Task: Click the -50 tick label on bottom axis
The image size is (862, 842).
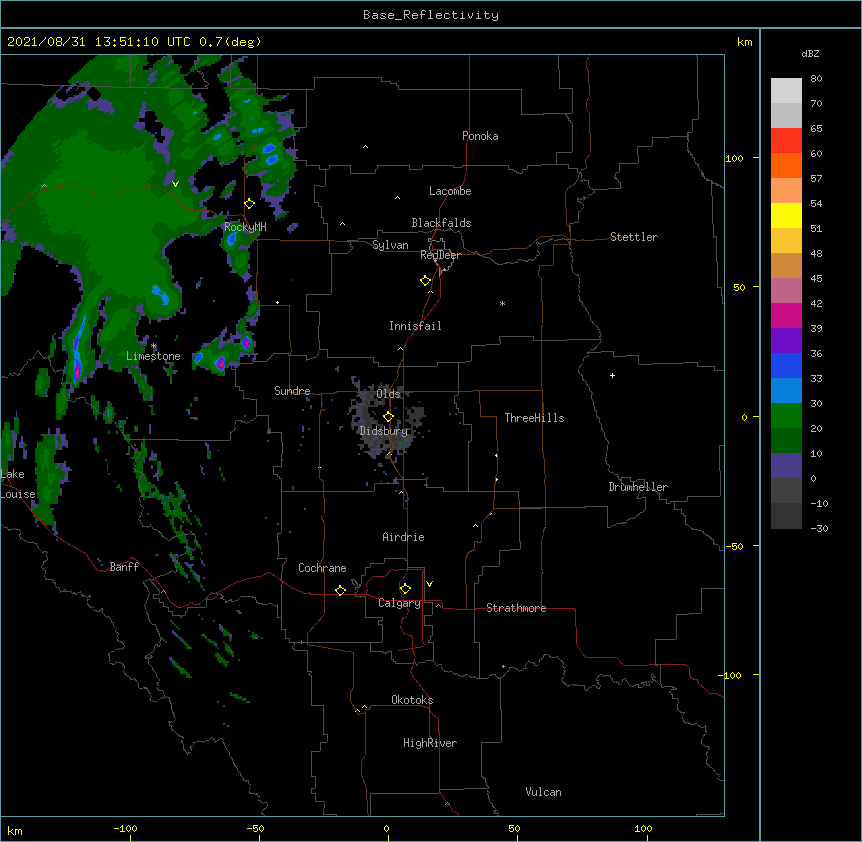Action: pos(255,828)
